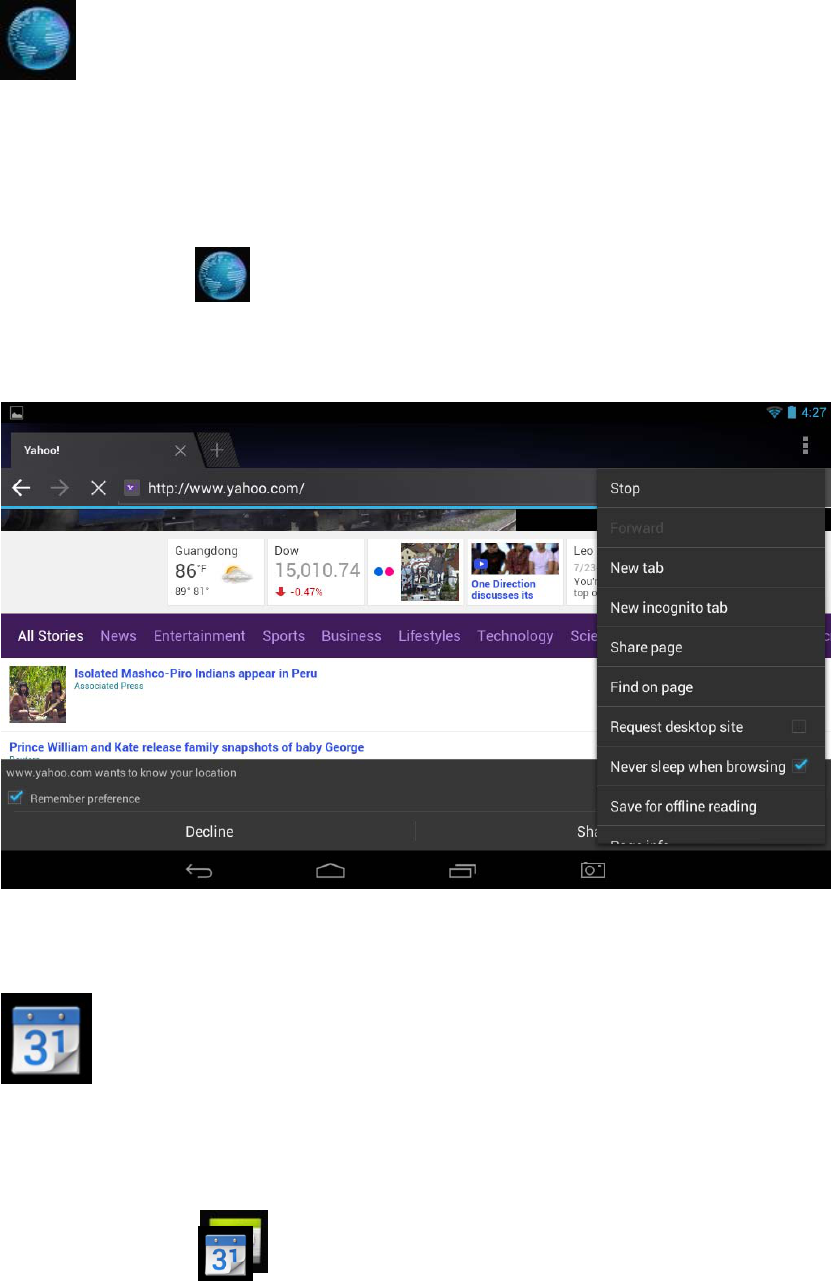Toggle Request desktop site checkbox

(799, 727)
